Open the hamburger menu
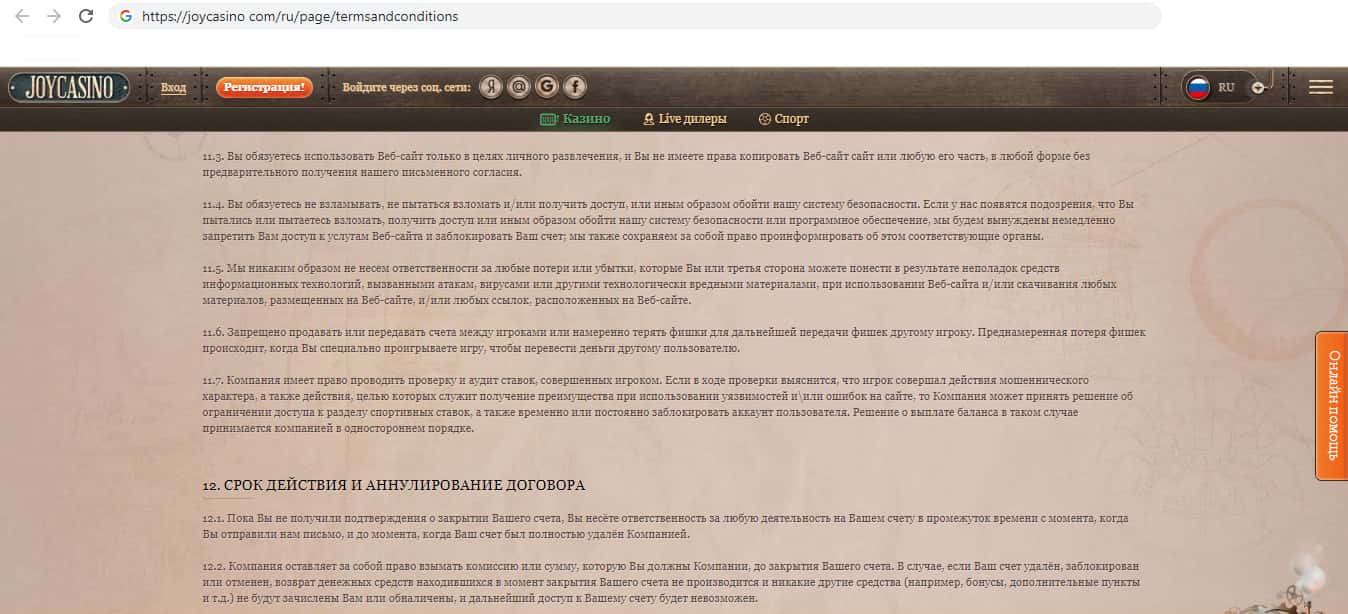The image size is (1348, 614). click(x=1321, y=87)
